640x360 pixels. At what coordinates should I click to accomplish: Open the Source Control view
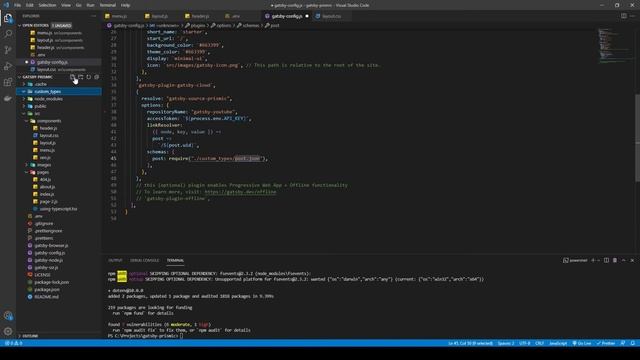coord(8,50)
